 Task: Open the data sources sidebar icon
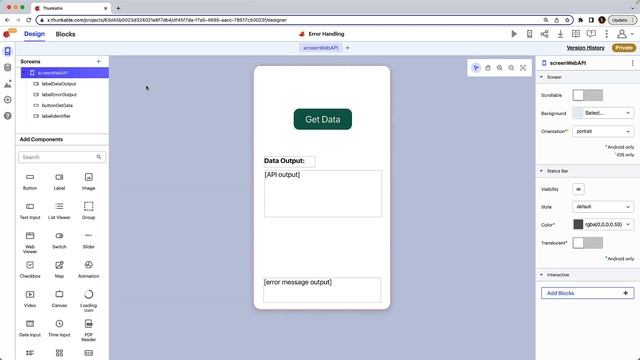point(7,67)
